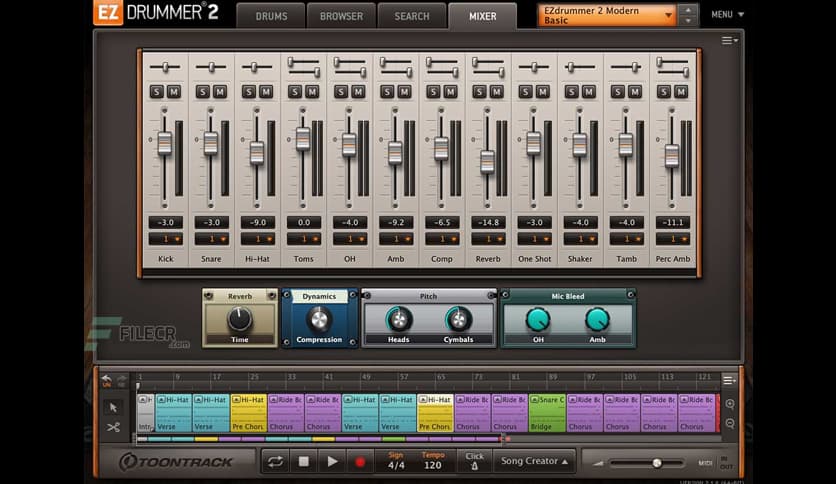Select the first yellow Pre Chorus block

[248, 413]
